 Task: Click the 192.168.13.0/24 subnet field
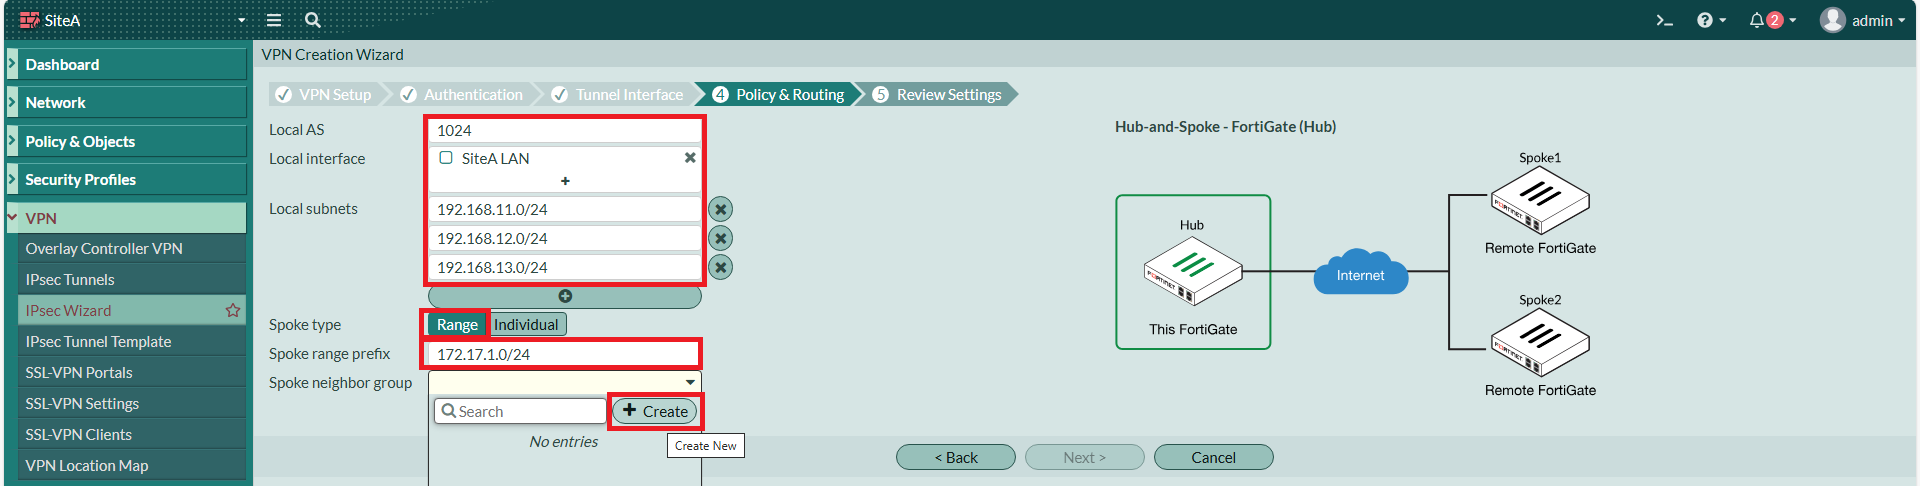565,267
